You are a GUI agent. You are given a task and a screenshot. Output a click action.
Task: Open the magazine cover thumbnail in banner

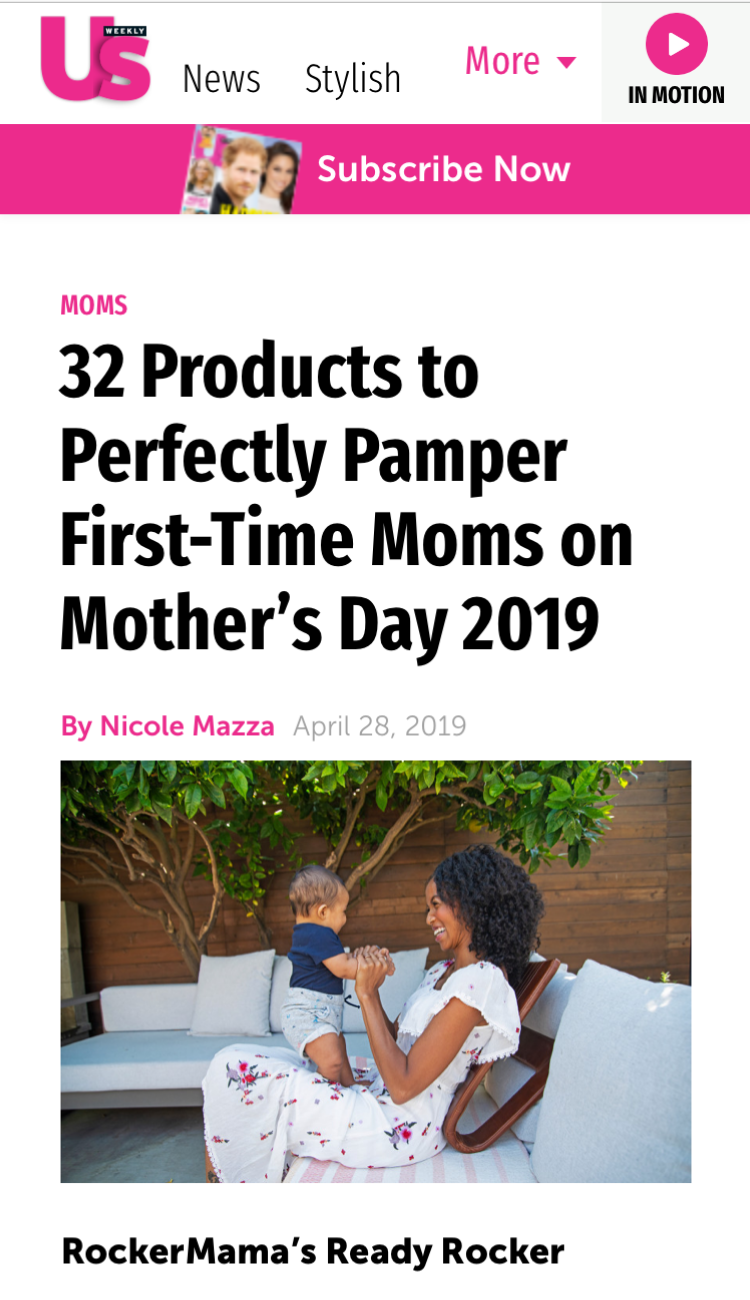point(240,169)
